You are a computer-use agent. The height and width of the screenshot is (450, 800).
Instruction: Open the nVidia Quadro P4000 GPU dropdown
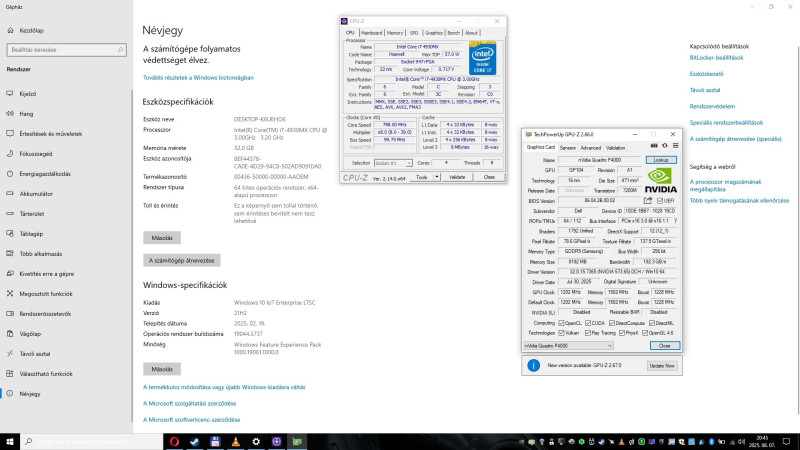(568, 346)
